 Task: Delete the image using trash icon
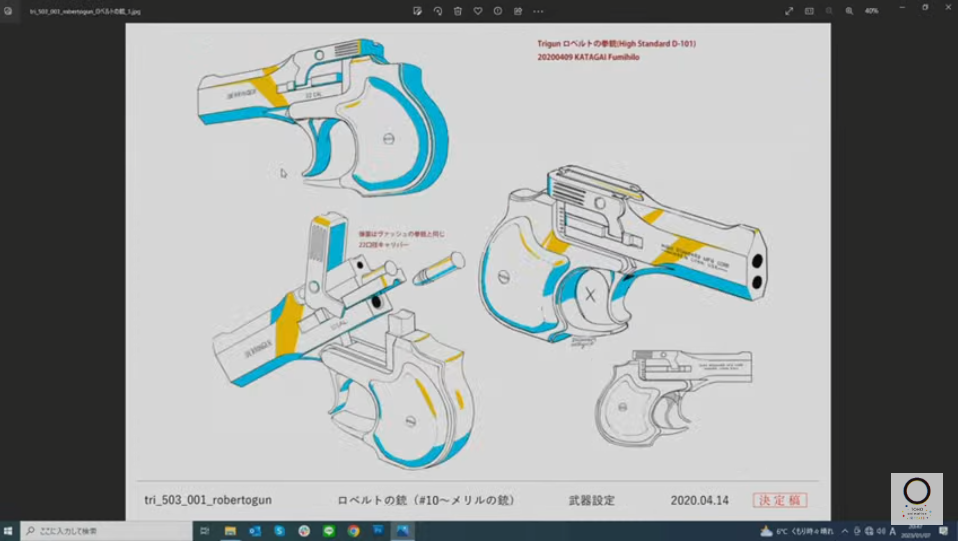(x=458, y=11)
